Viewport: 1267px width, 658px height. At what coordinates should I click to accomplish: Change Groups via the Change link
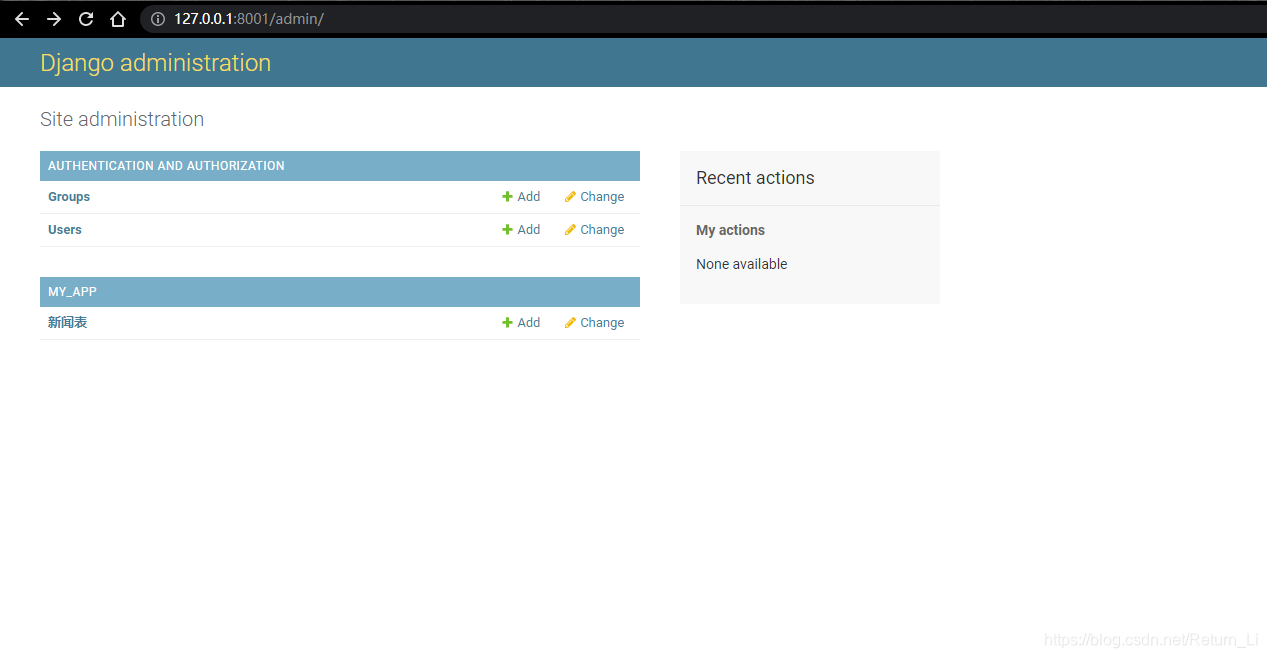click(602, 197)
